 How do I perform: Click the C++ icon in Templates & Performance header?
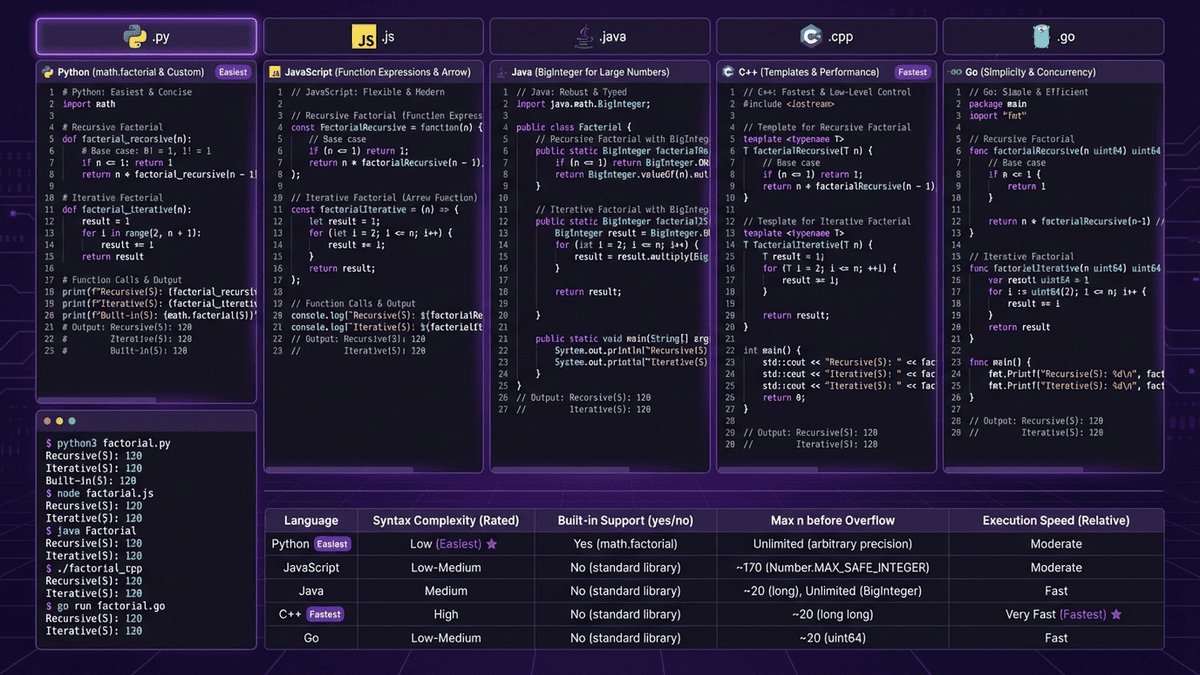[x=726, y=71]
